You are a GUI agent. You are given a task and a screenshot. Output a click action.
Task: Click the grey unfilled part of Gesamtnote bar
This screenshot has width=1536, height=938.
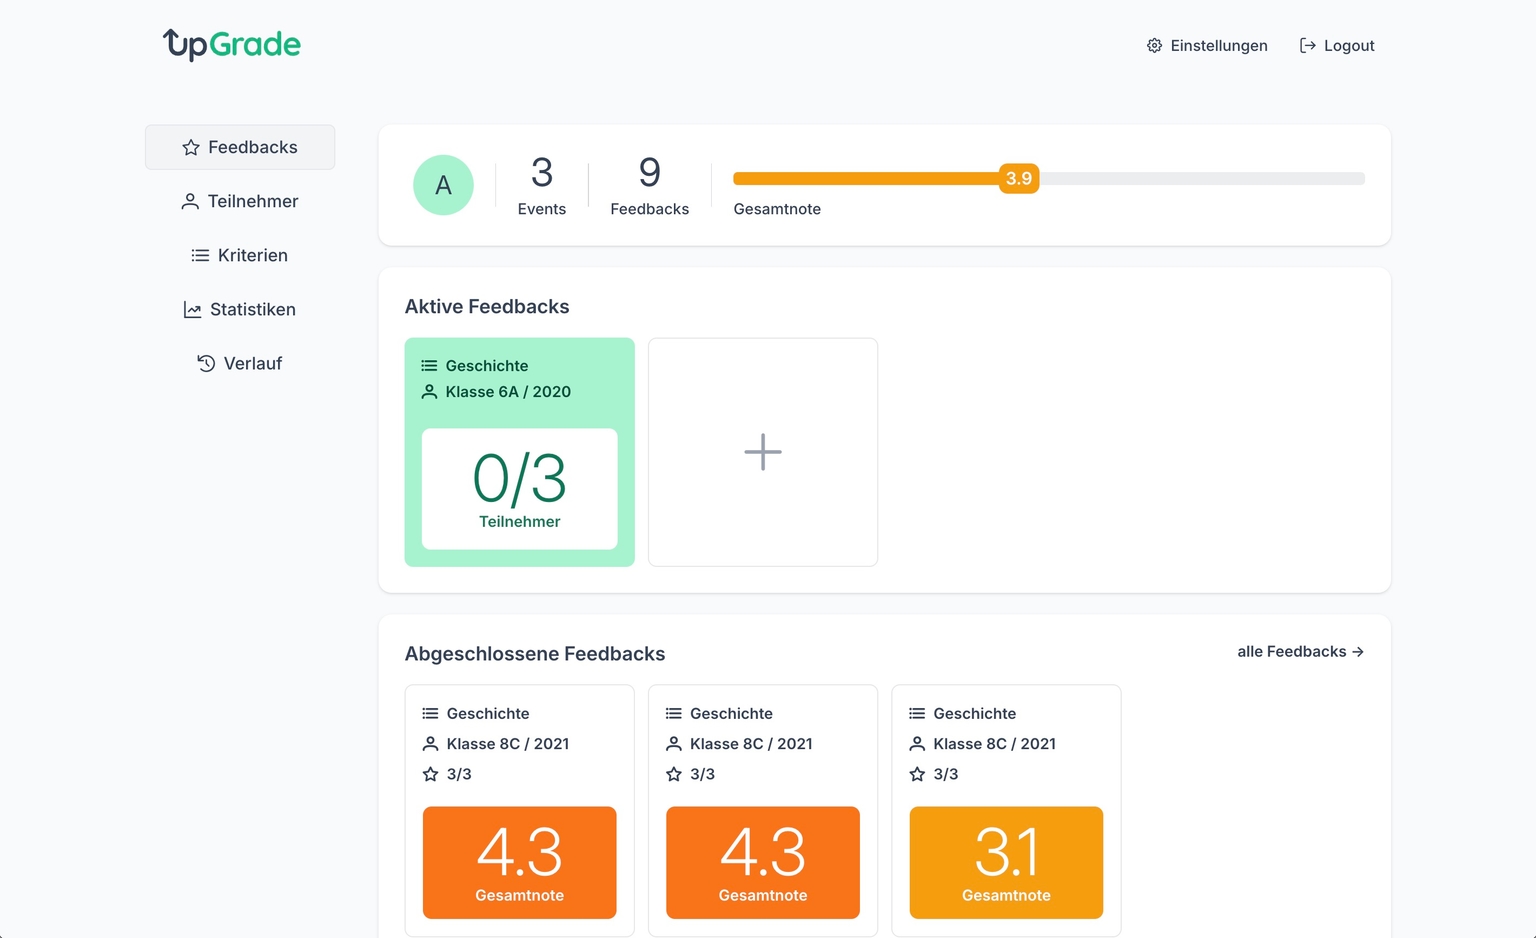tap(1202, 178)
